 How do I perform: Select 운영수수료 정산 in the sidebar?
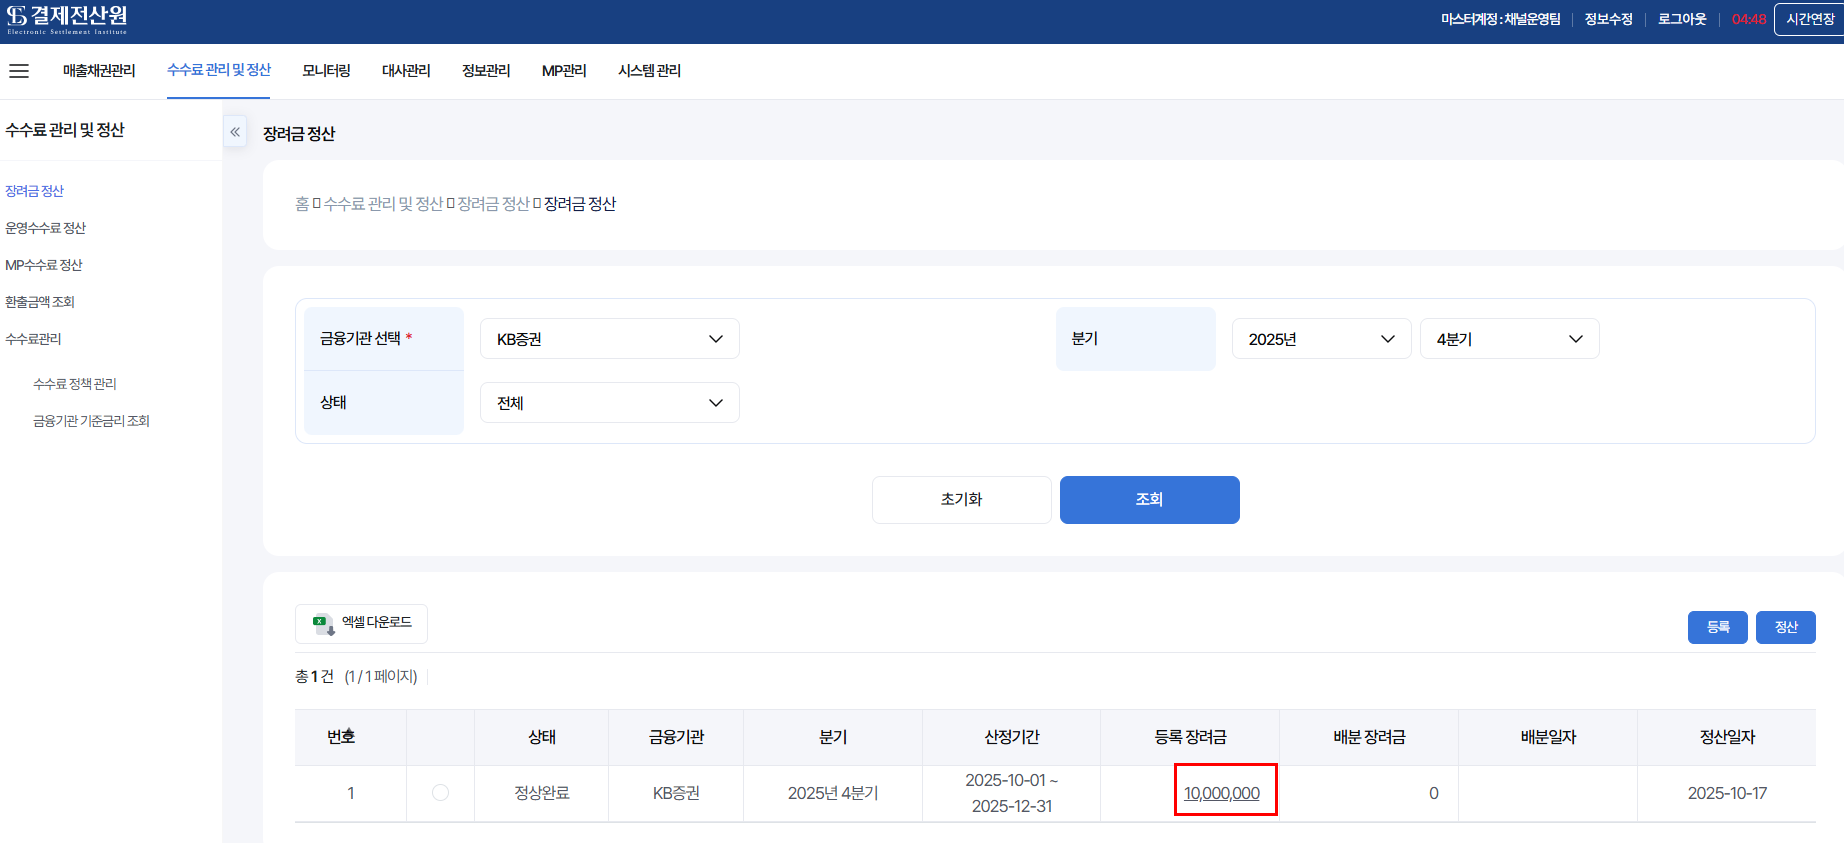point(46,228)
